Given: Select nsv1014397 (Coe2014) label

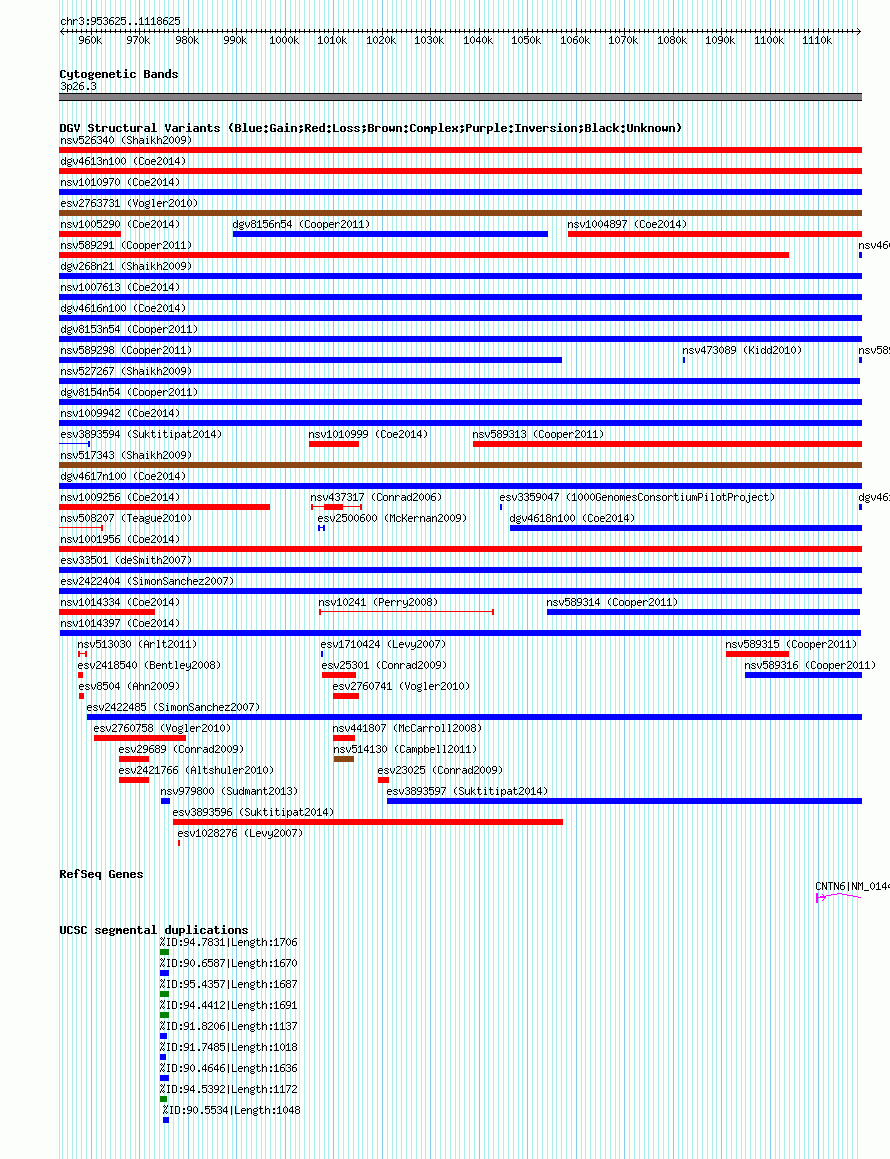Looking at the screenshot, I should [x=120, y=623].
